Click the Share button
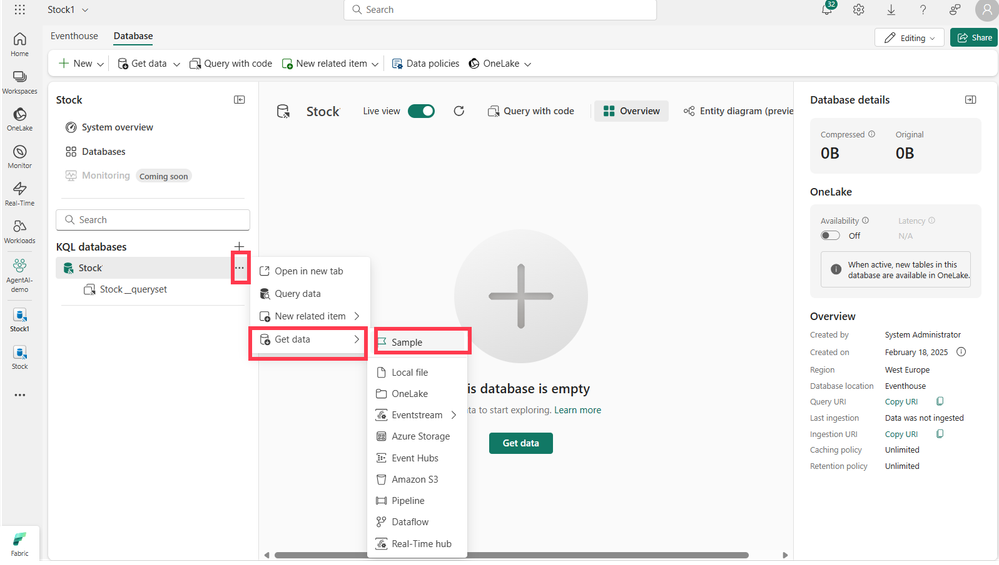The width and height of the screenshot is (999, 565). coord(974,38)
